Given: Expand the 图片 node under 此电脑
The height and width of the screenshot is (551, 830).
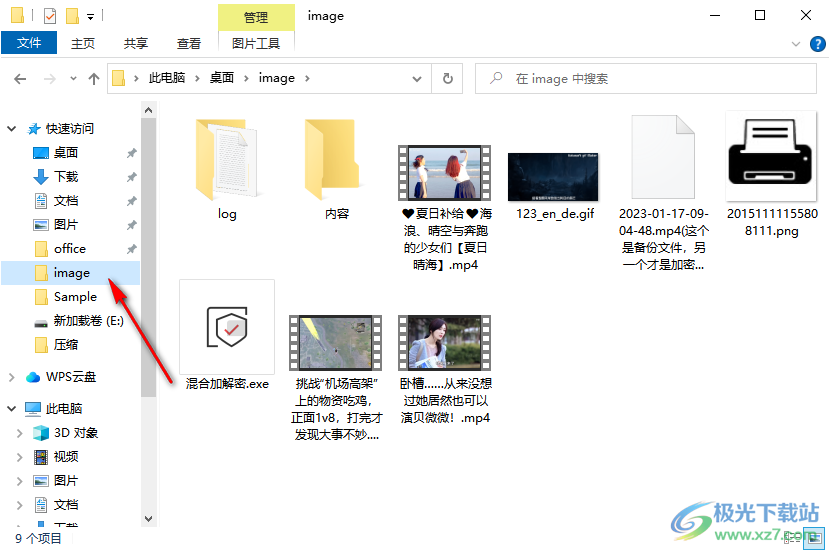Looking at the screenshot, I should (x=20, y=481).
